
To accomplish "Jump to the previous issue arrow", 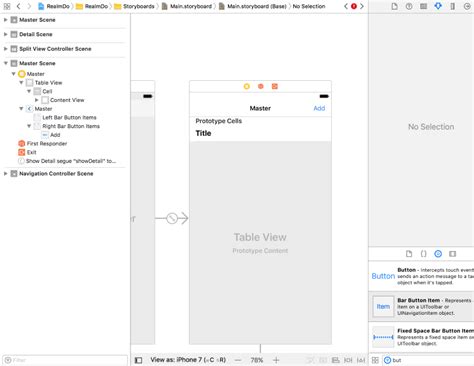I will (x=346, y=6).
